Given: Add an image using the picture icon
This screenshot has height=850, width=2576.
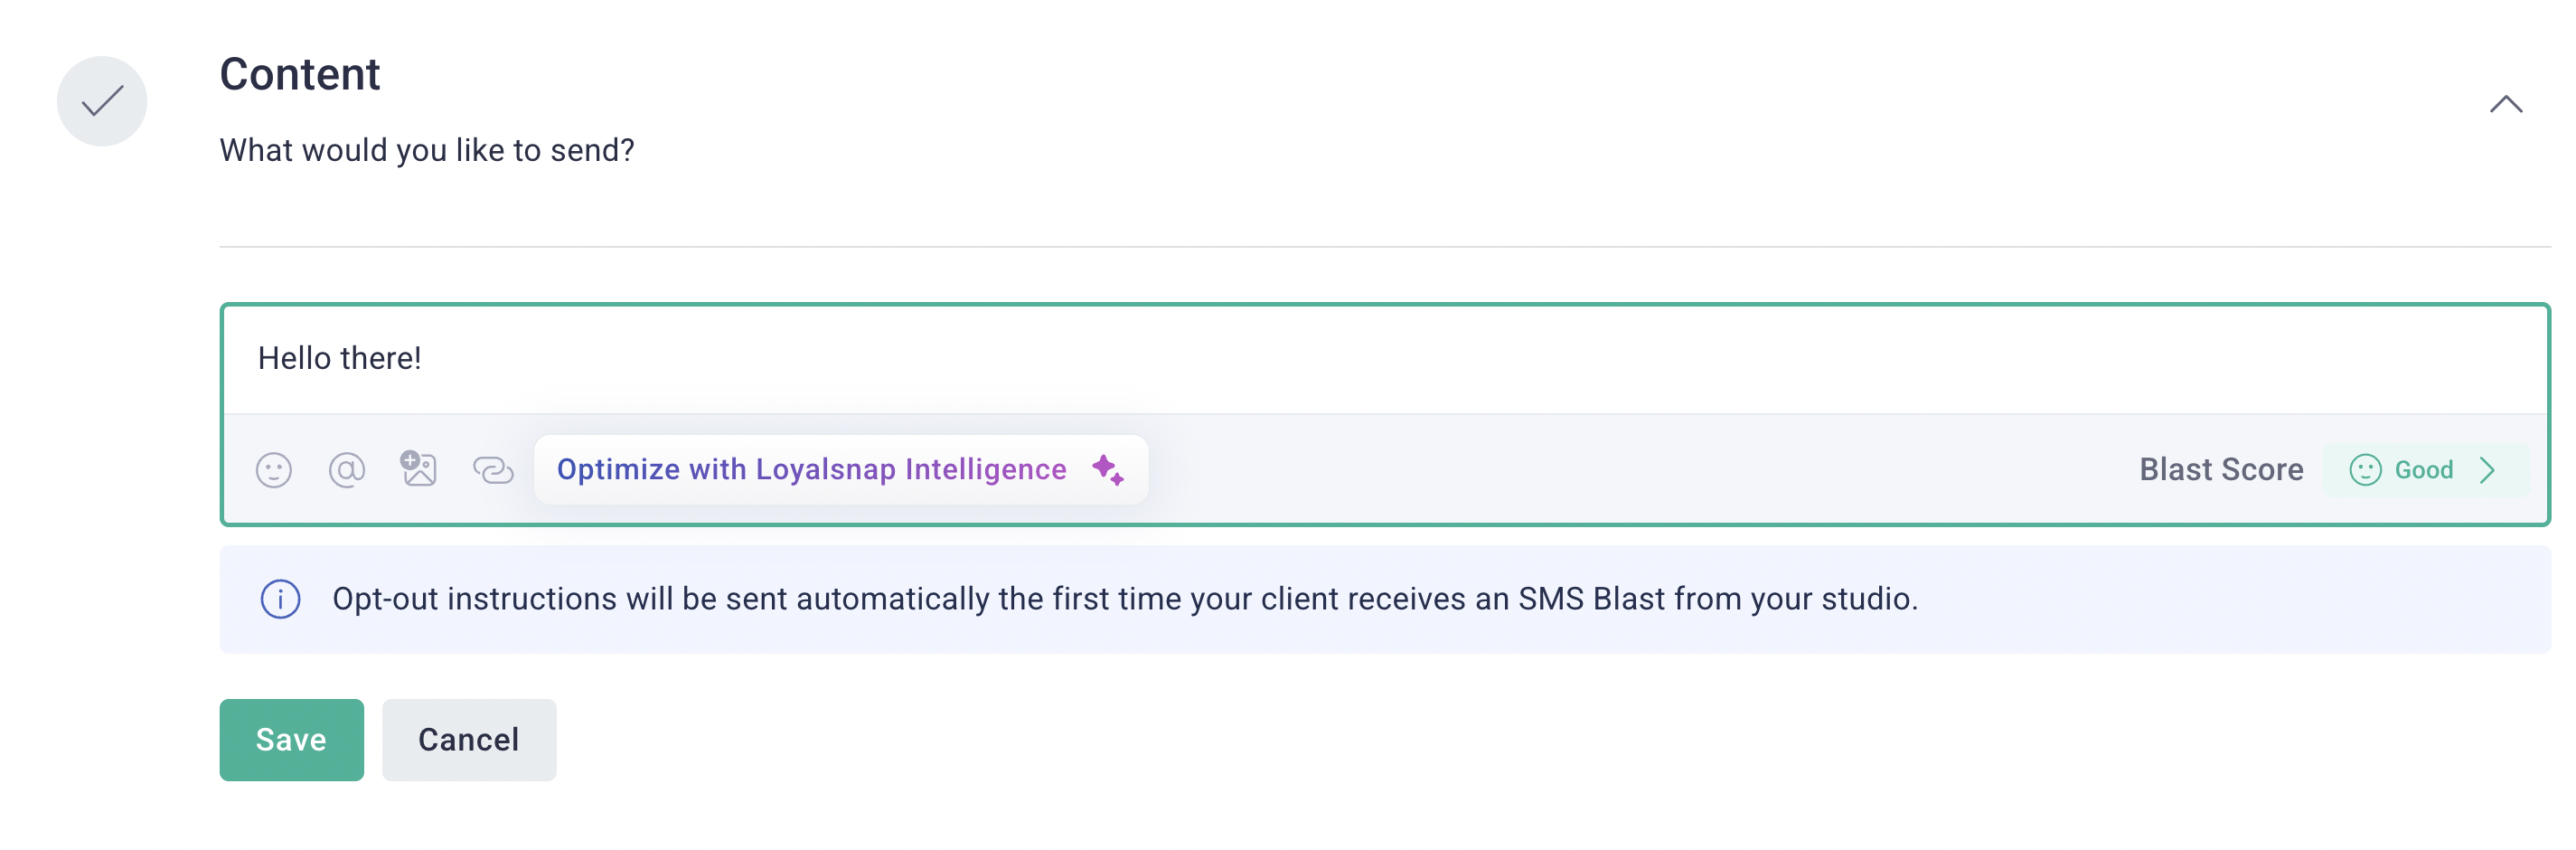Looking at the screenshot, I should [418, 468].
